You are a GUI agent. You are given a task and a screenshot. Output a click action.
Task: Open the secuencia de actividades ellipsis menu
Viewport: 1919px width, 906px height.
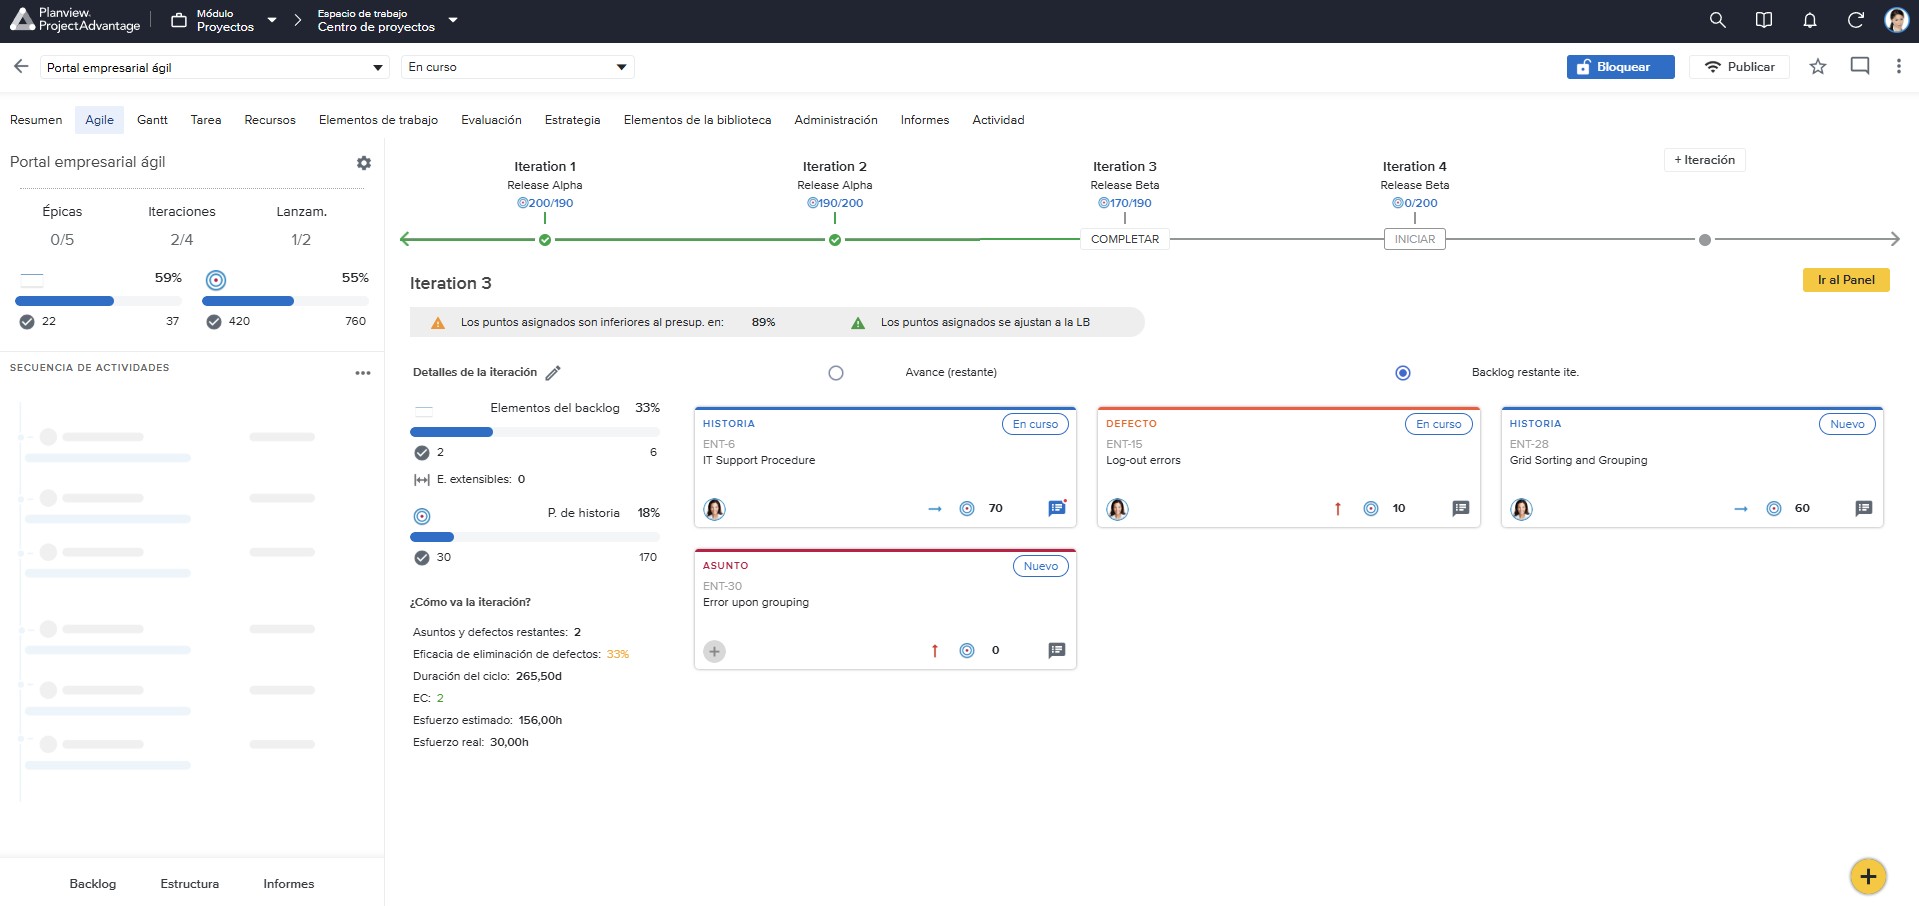363,373
